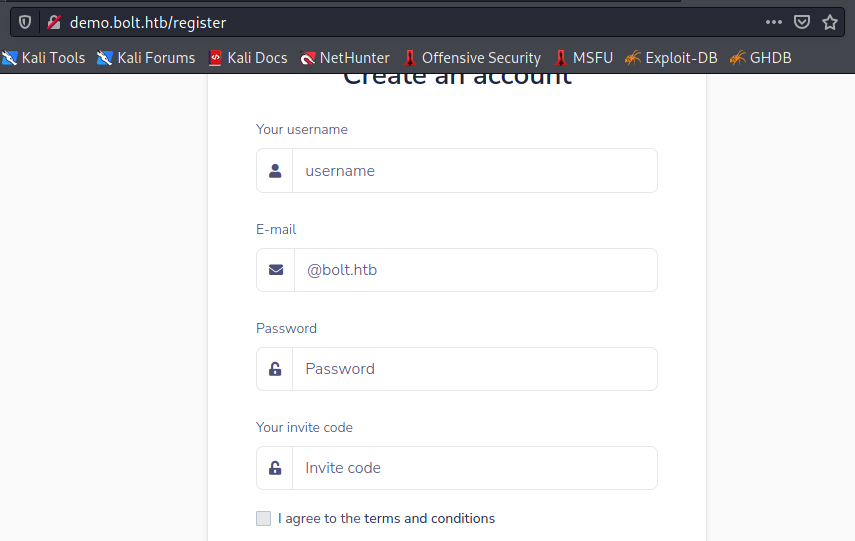The image size is (855, 541).
Task: Focus the username input field
Action: [x=474, y=171]
